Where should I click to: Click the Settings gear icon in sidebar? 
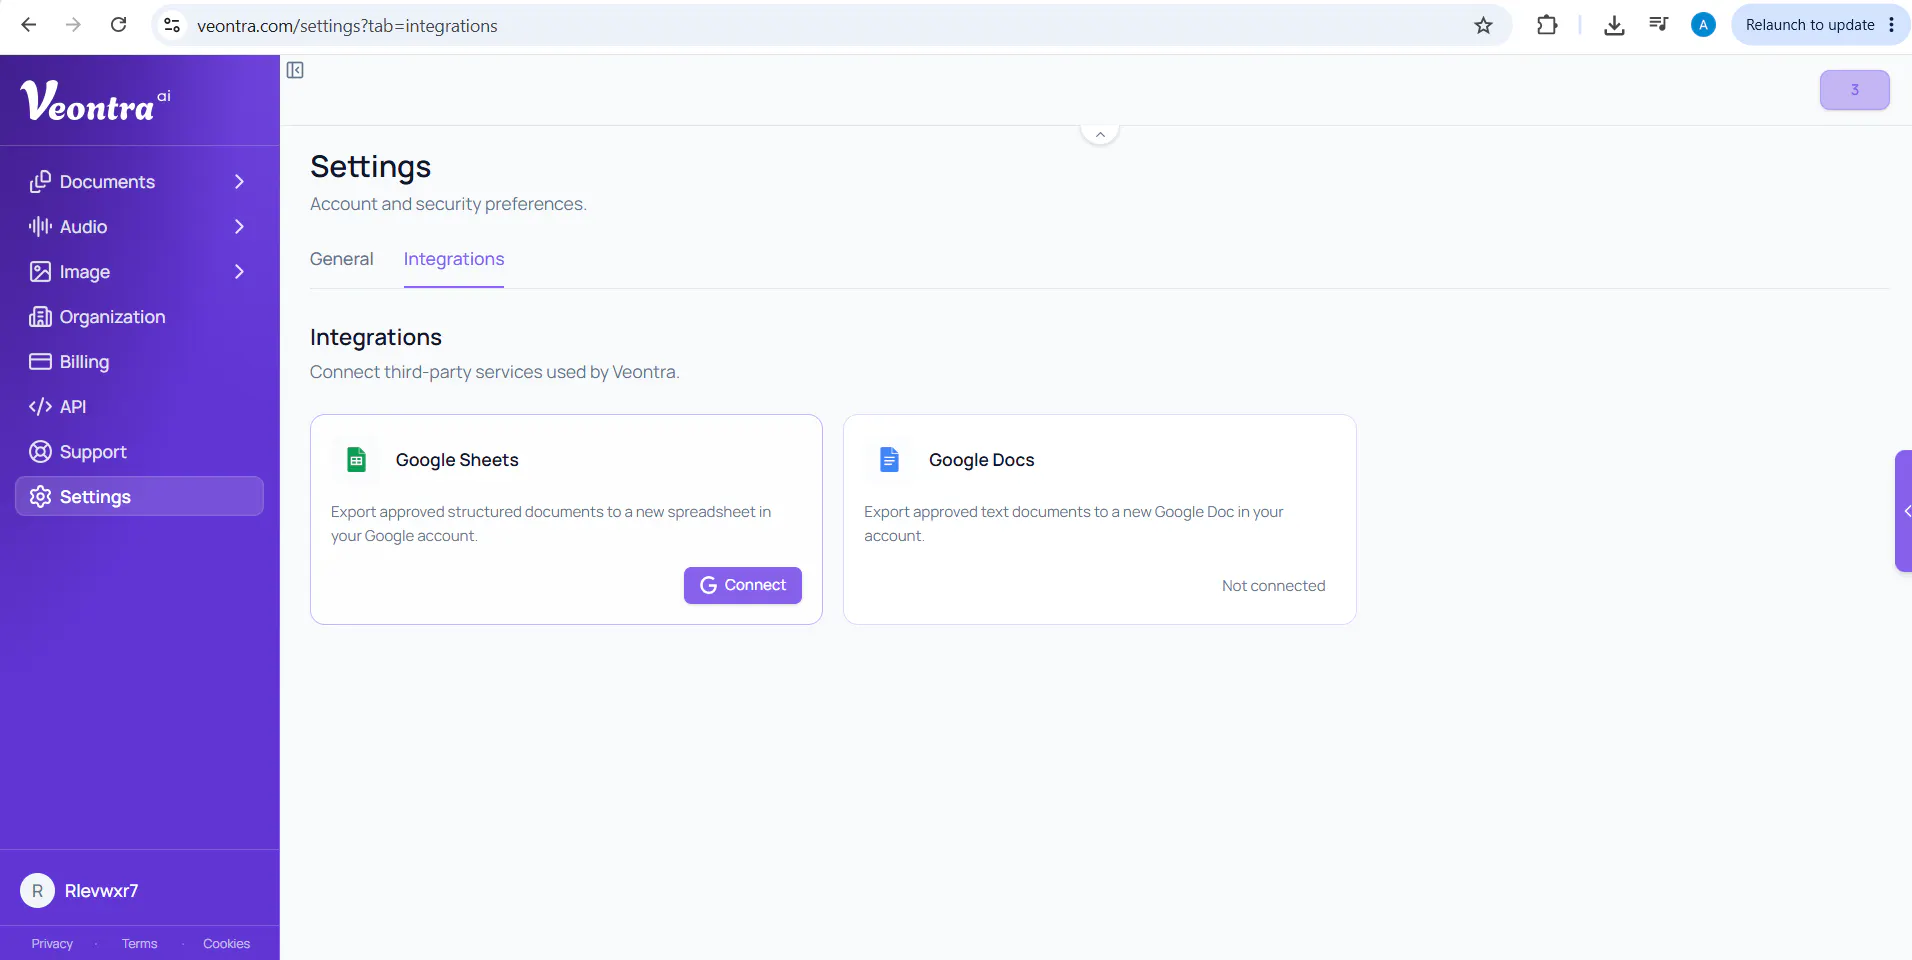pos(40,497)
